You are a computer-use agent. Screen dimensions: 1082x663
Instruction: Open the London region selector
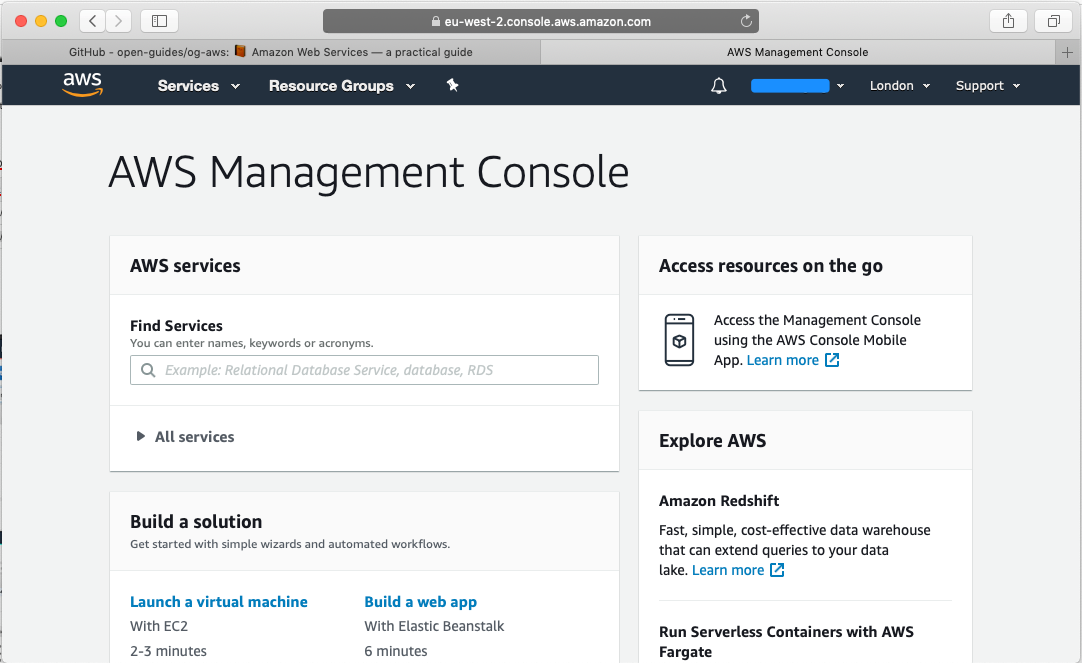click(x=900, y=86)
